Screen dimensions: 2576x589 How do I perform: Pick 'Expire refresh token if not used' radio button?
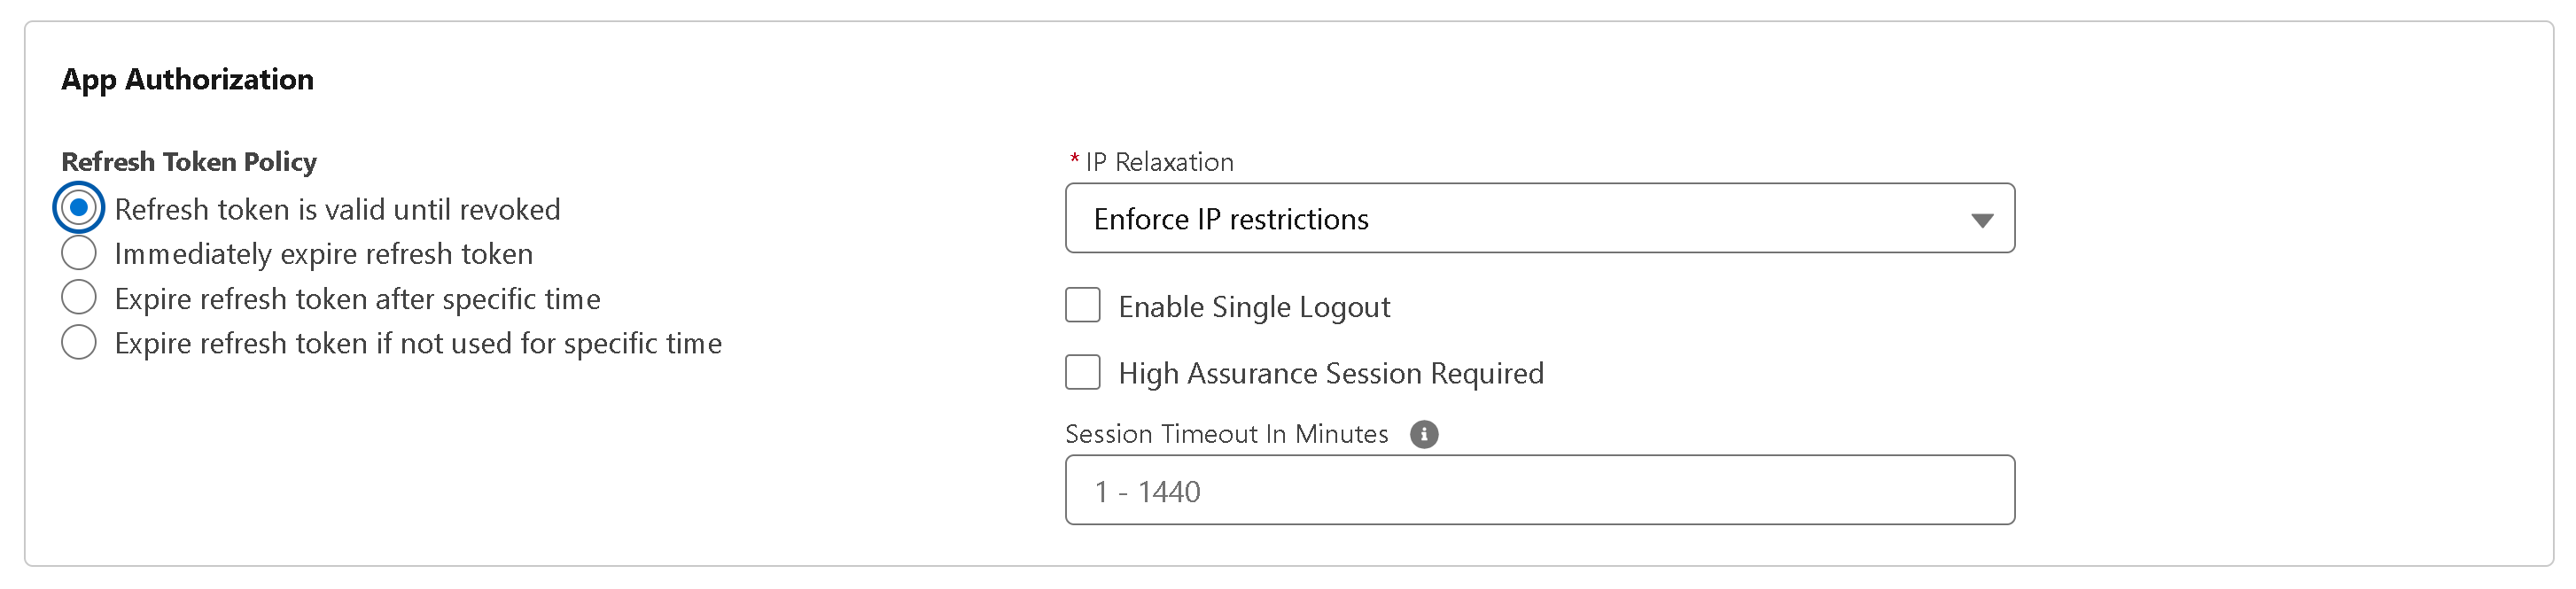tap(79, 342)
